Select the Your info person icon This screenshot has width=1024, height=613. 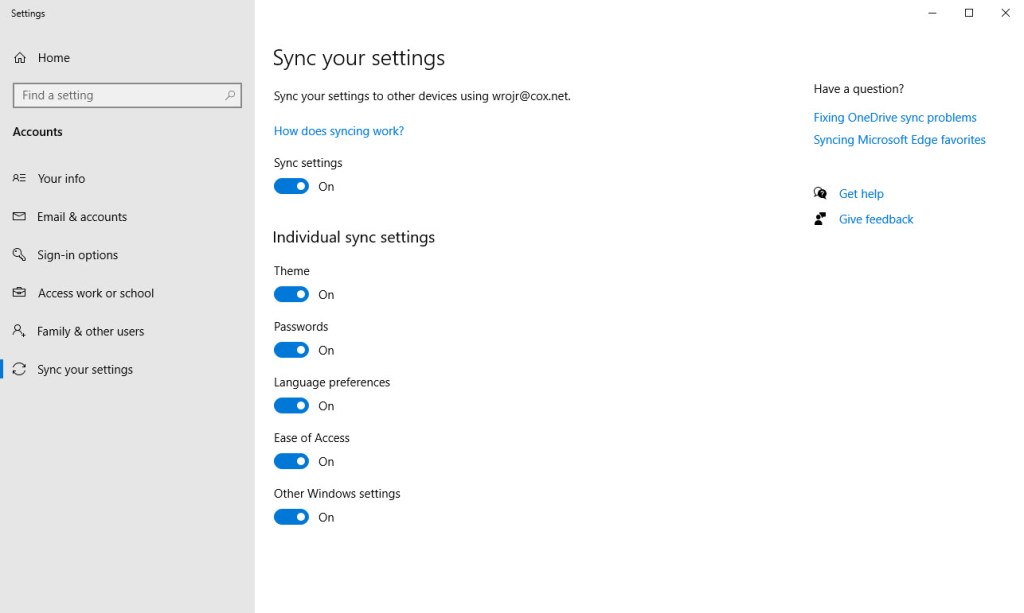click(x=20, y=178)
